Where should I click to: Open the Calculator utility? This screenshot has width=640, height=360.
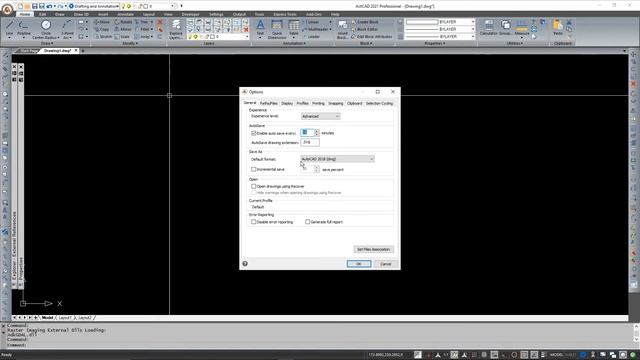[488, 28]
